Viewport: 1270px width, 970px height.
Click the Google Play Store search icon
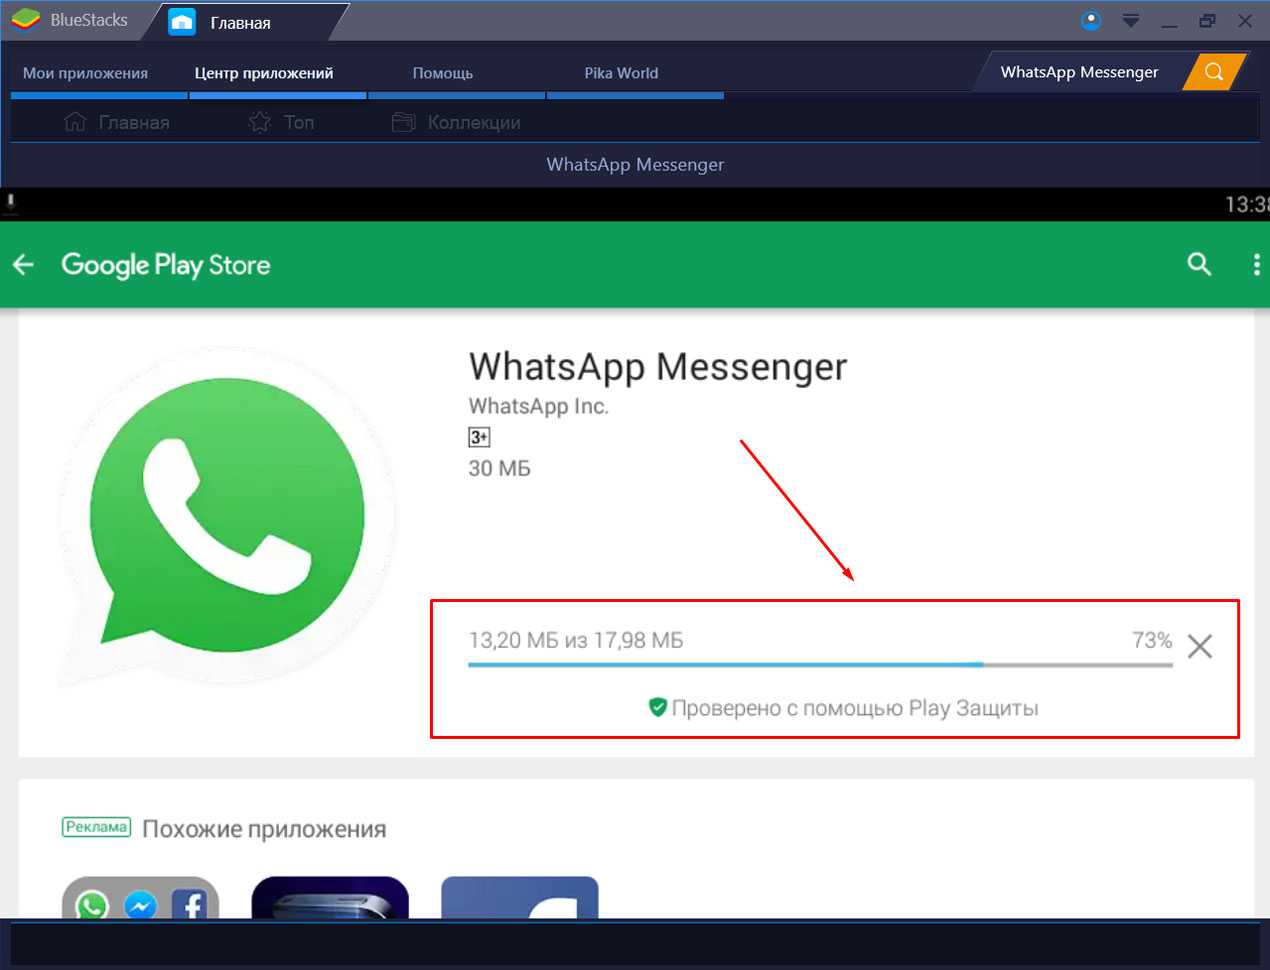(x=1199, y=264)
